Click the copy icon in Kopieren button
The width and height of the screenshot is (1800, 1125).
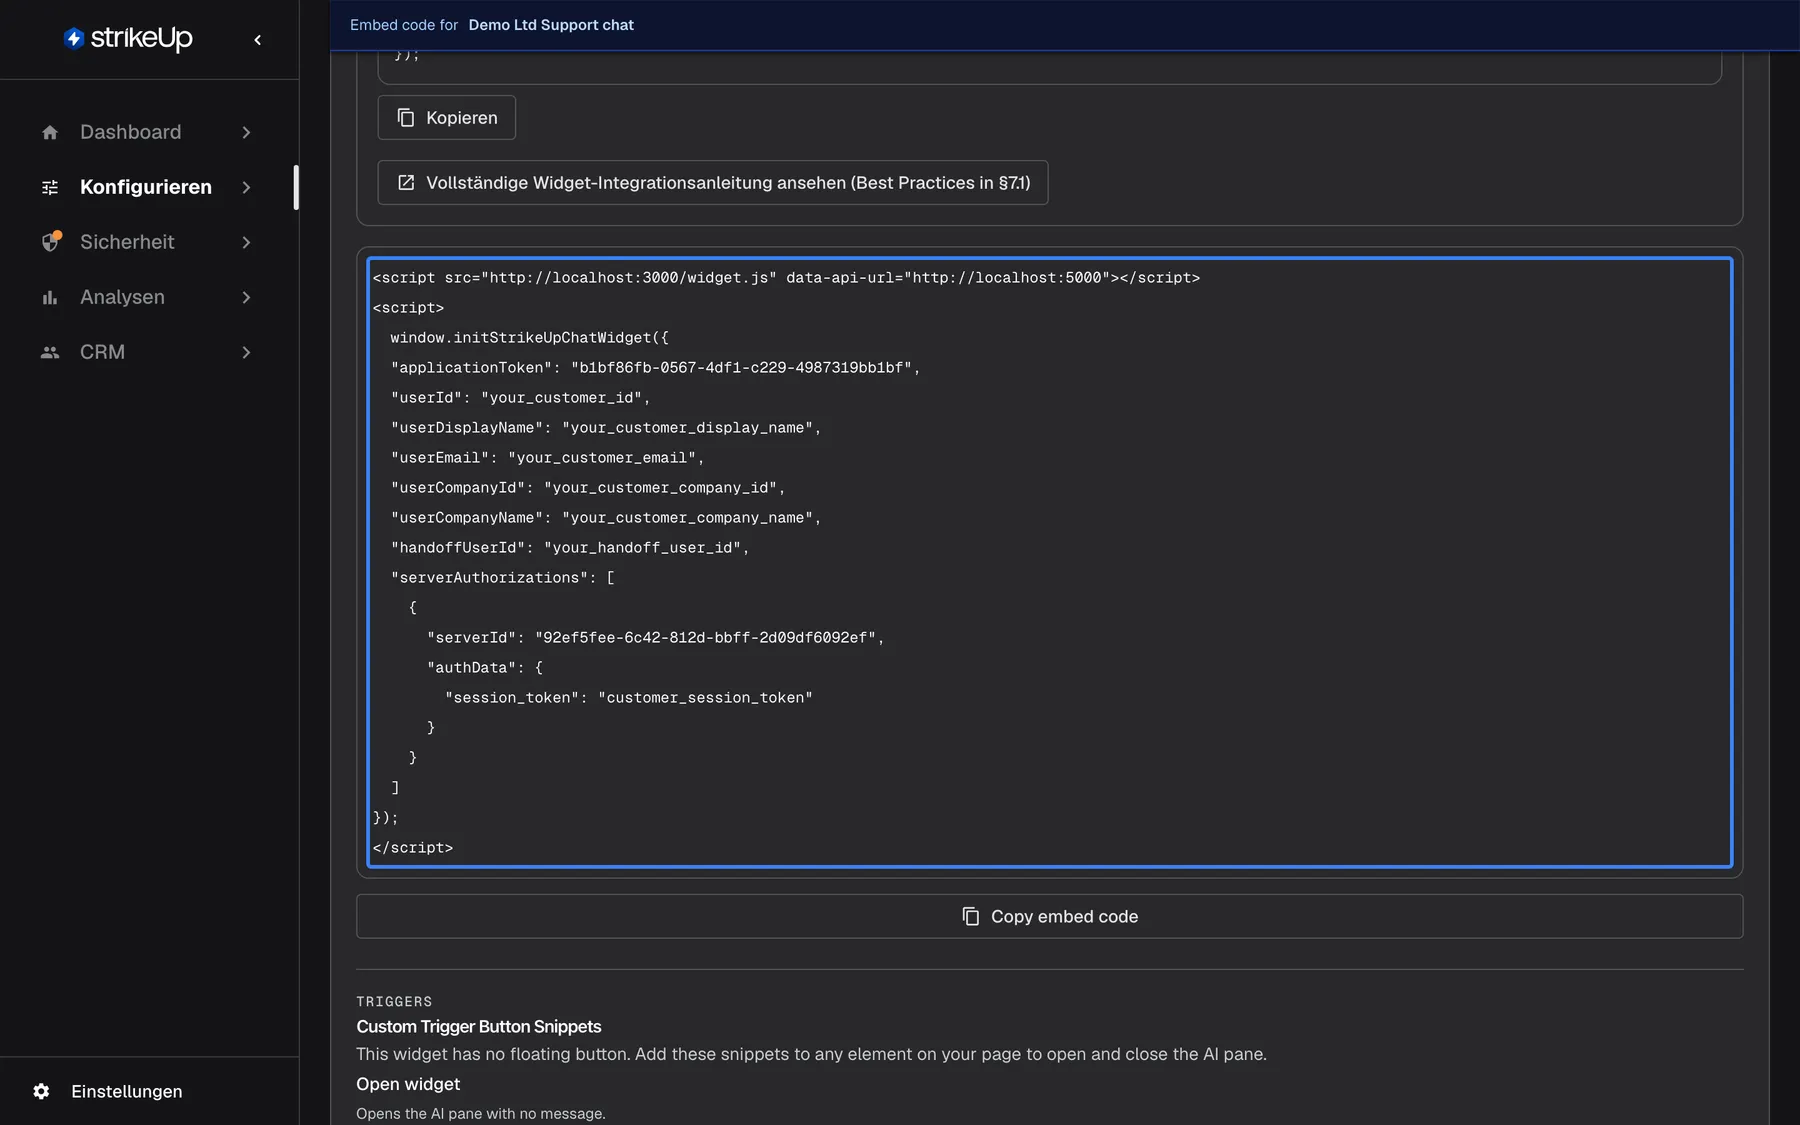coord(406,118)
